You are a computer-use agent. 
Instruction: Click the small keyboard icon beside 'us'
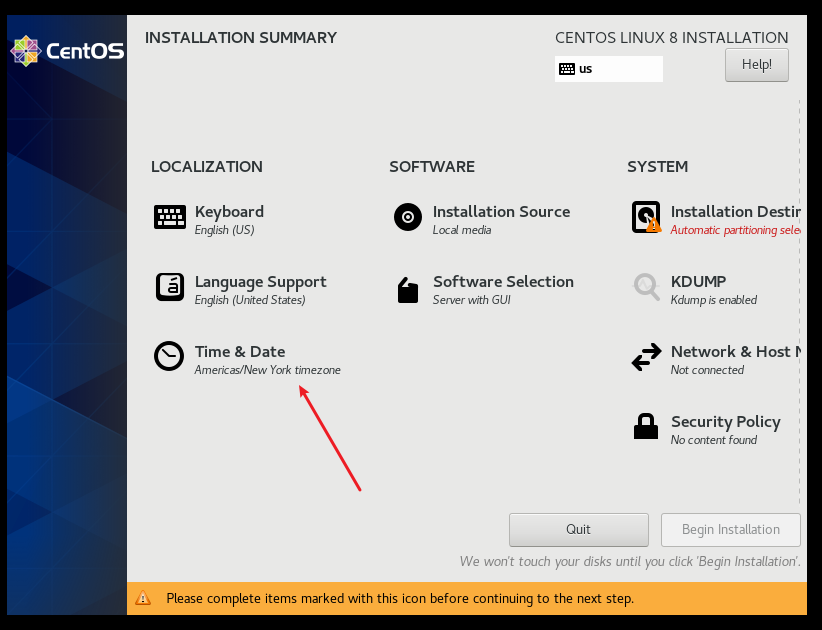coord(567,69)
